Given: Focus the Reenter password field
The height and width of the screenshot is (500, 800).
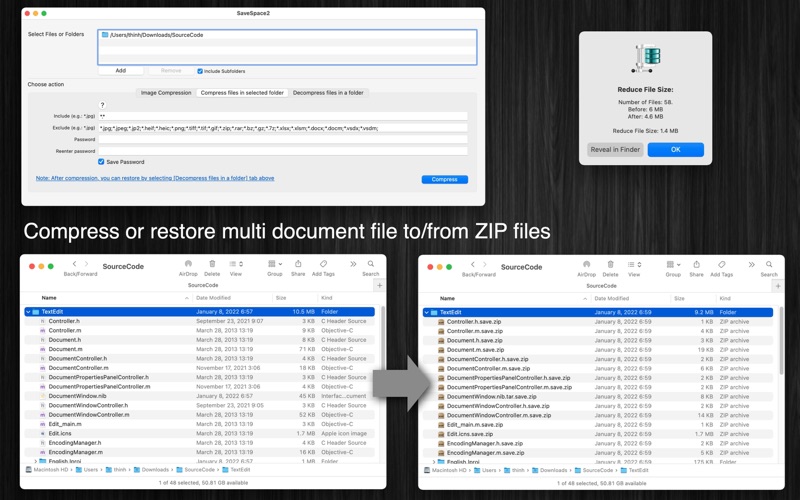Looking at the screenshot, I should (283, 151).
